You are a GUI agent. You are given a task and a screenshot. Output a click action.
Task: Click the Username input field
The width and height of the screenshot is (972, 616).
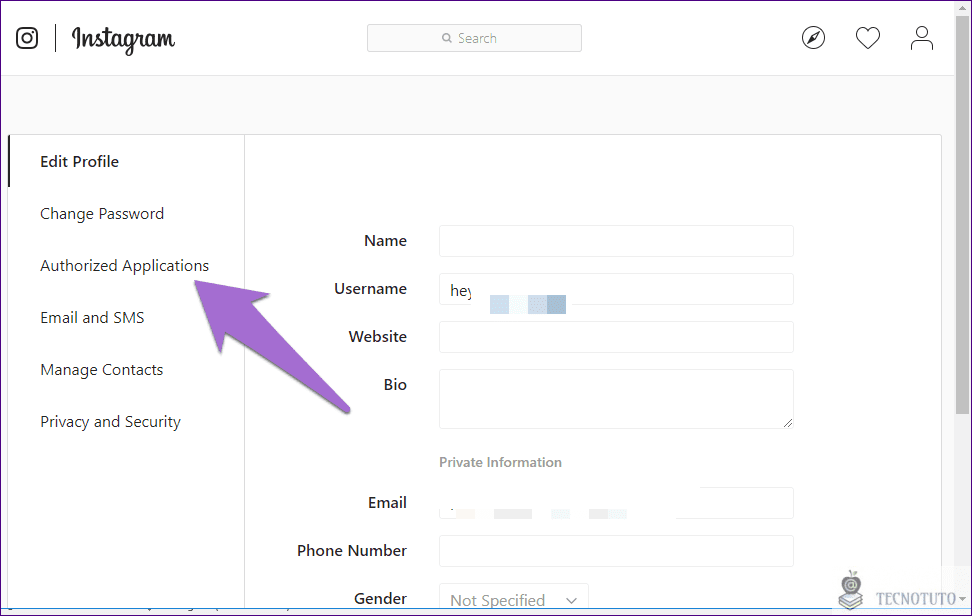pyautogui.click(x=616, y=289)
